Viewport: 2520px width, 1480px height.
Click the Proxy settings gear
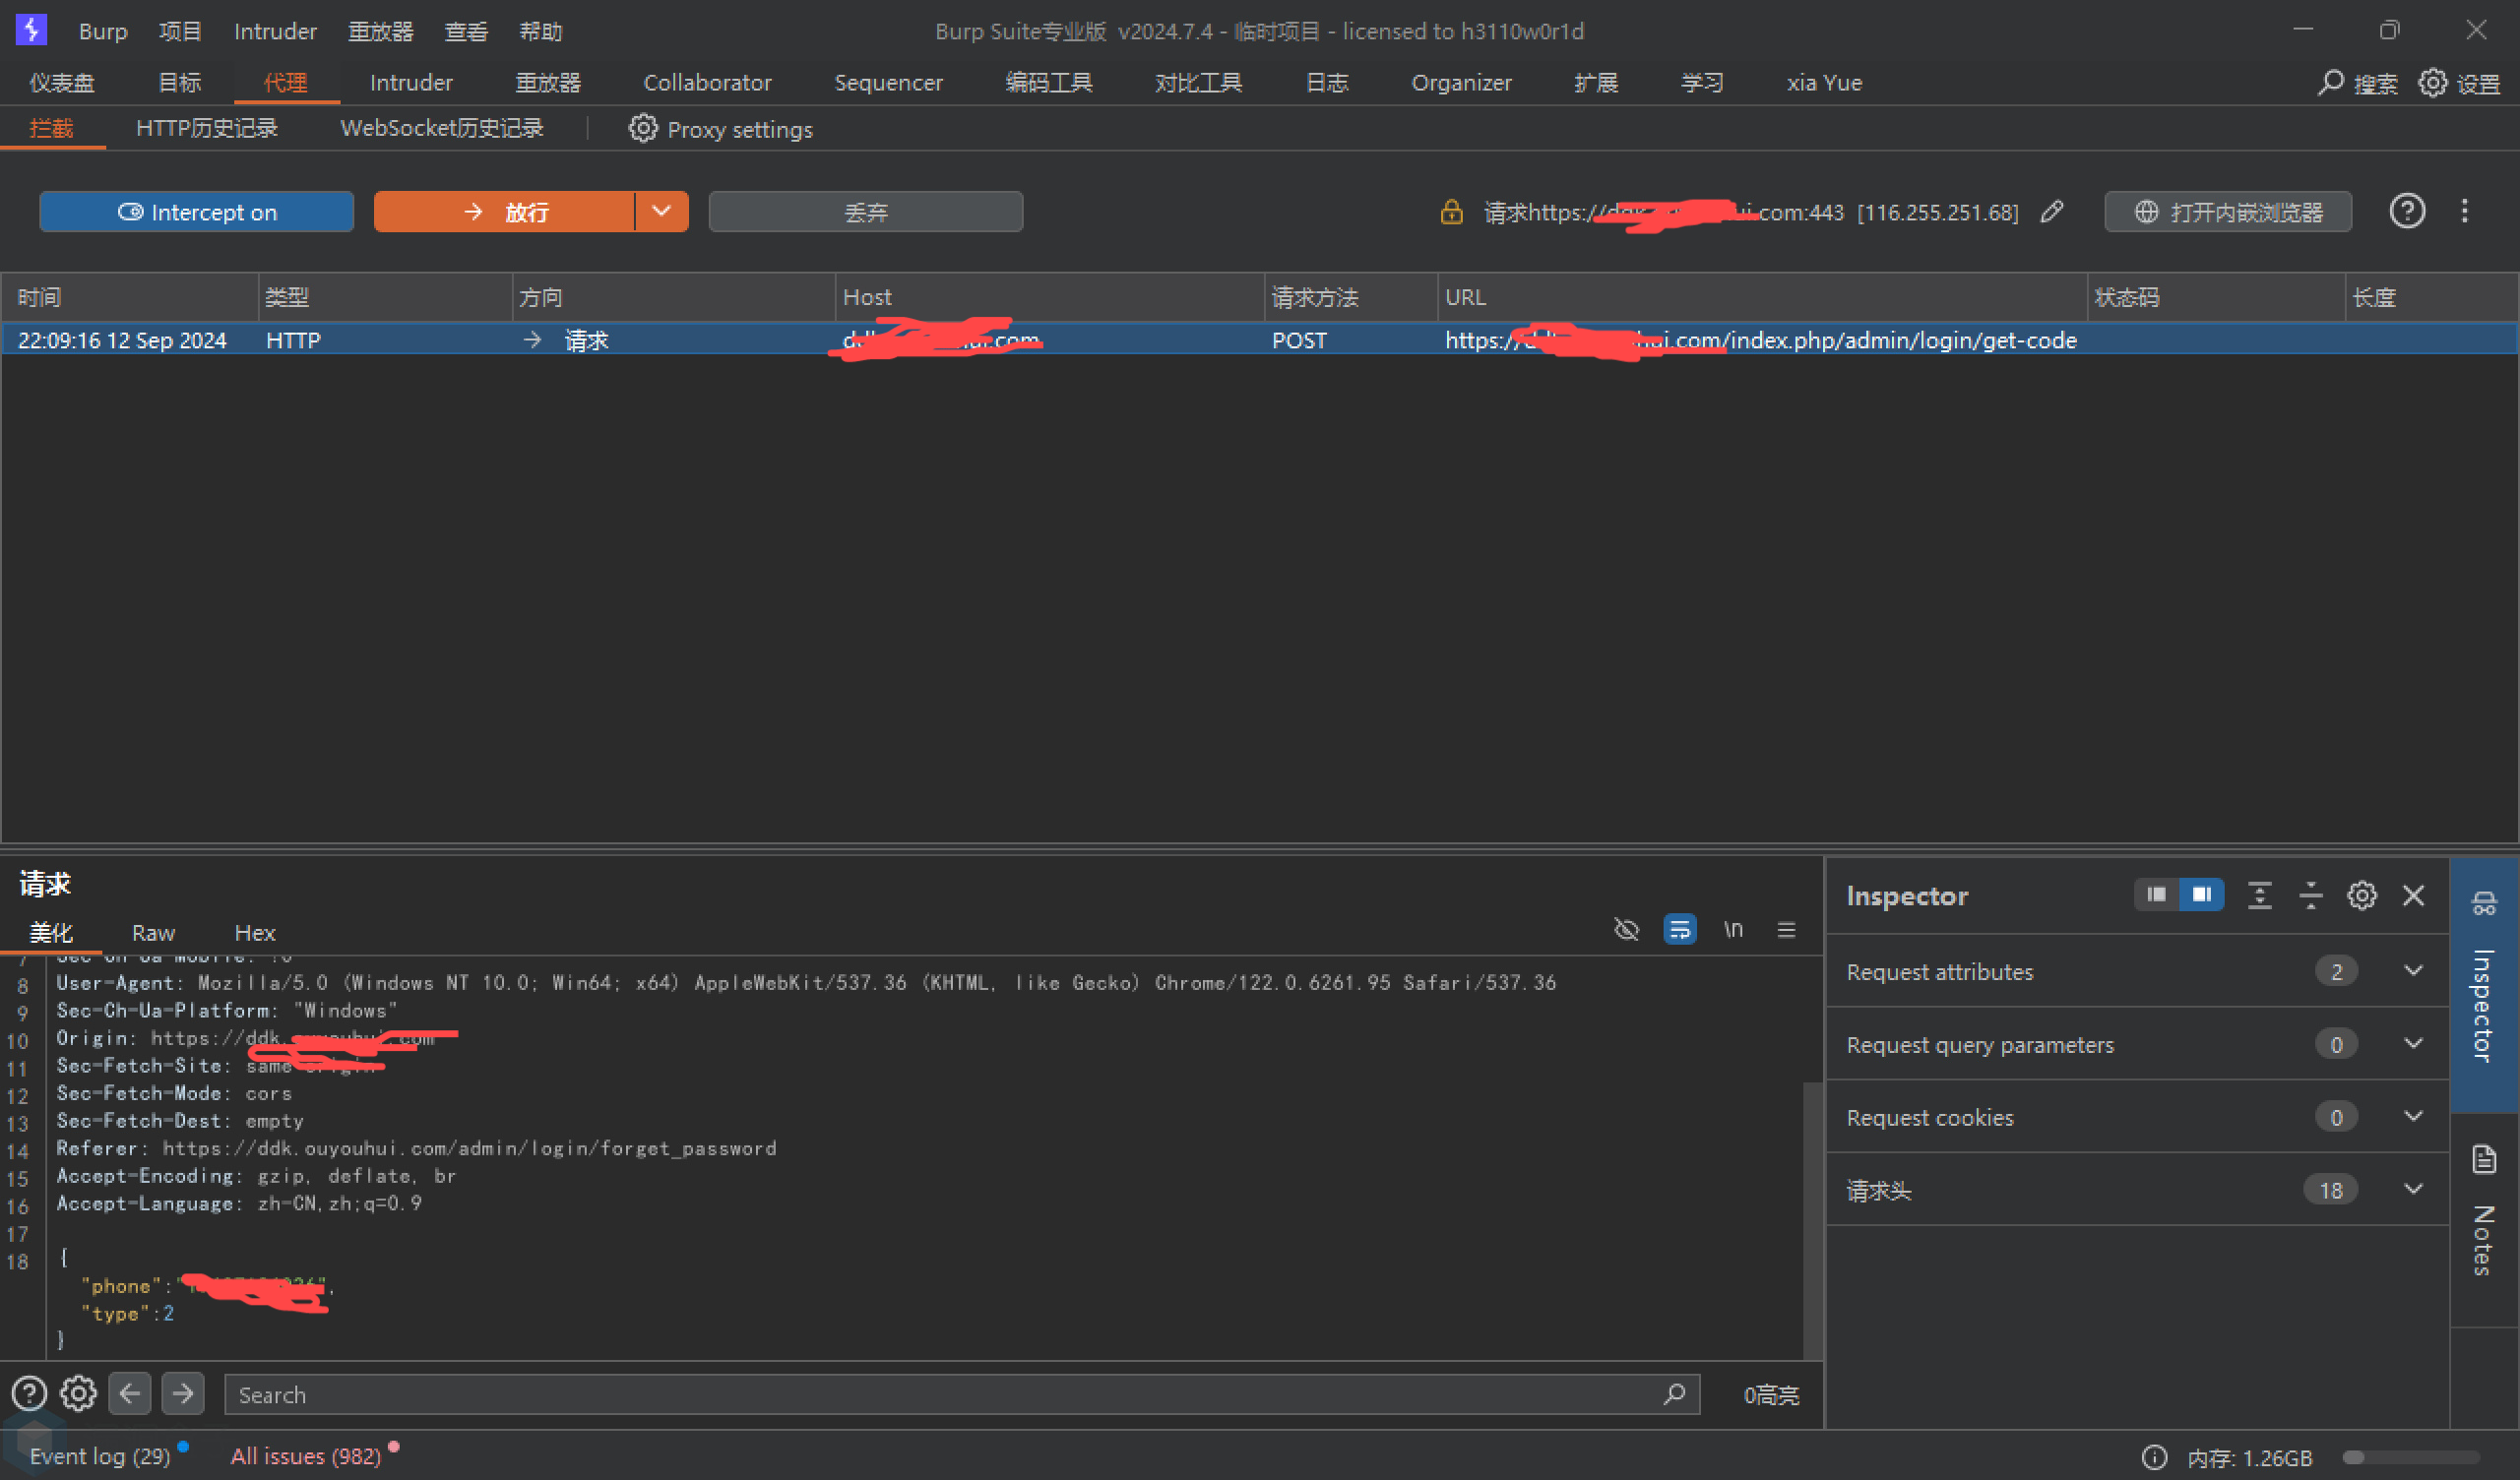643,129
